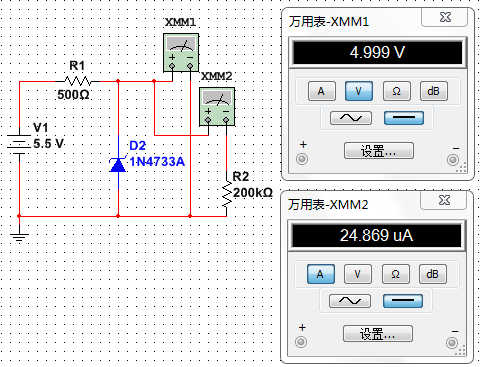481x367 pixels.
Task: Open XMM2 settings with 设置 button
Action: point(378,334)
